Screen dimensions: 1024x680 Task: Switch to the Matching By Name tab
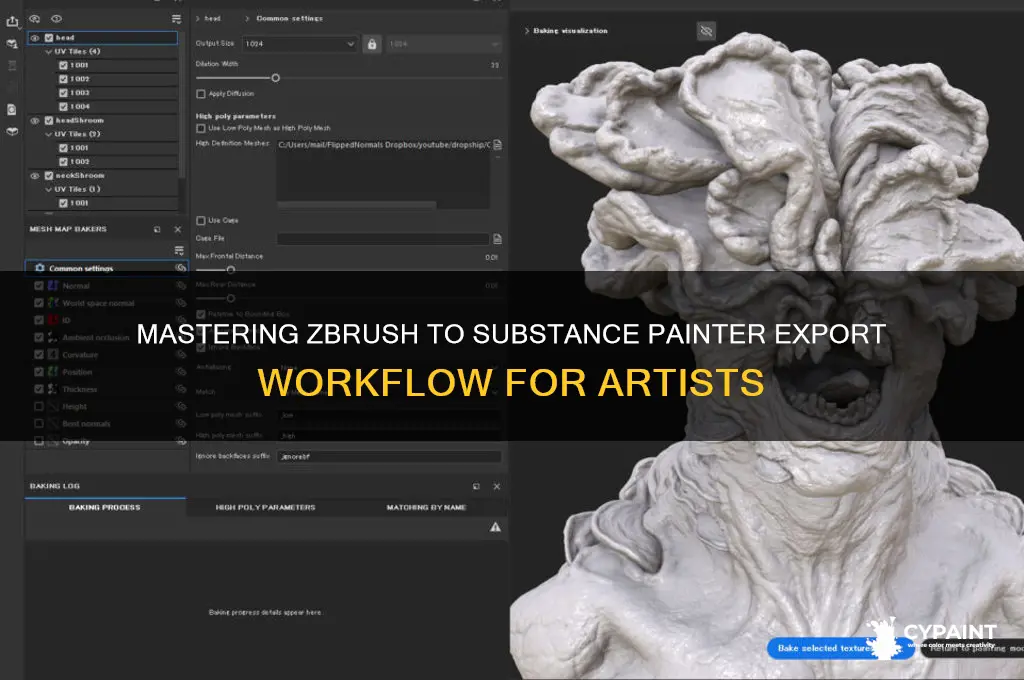click(x=426, y=507)
